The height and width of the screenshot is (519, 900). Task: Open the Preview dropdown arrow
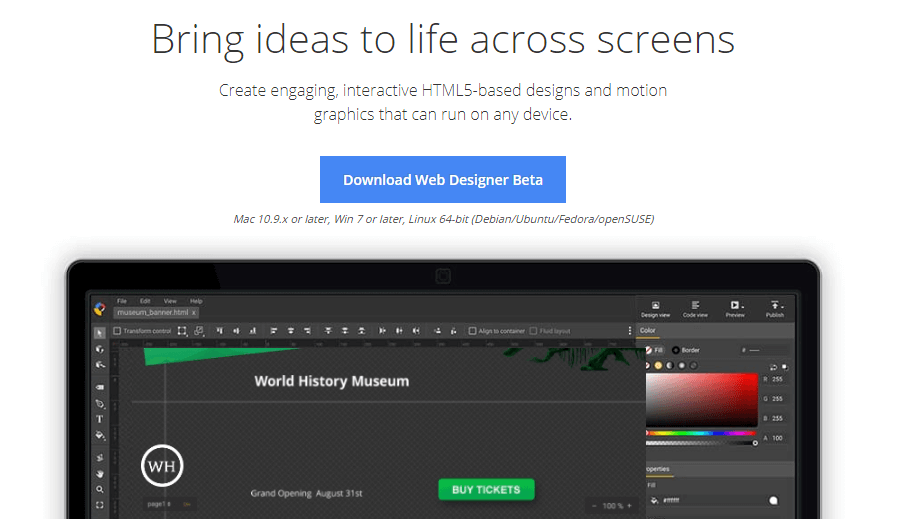pos(743,306)
